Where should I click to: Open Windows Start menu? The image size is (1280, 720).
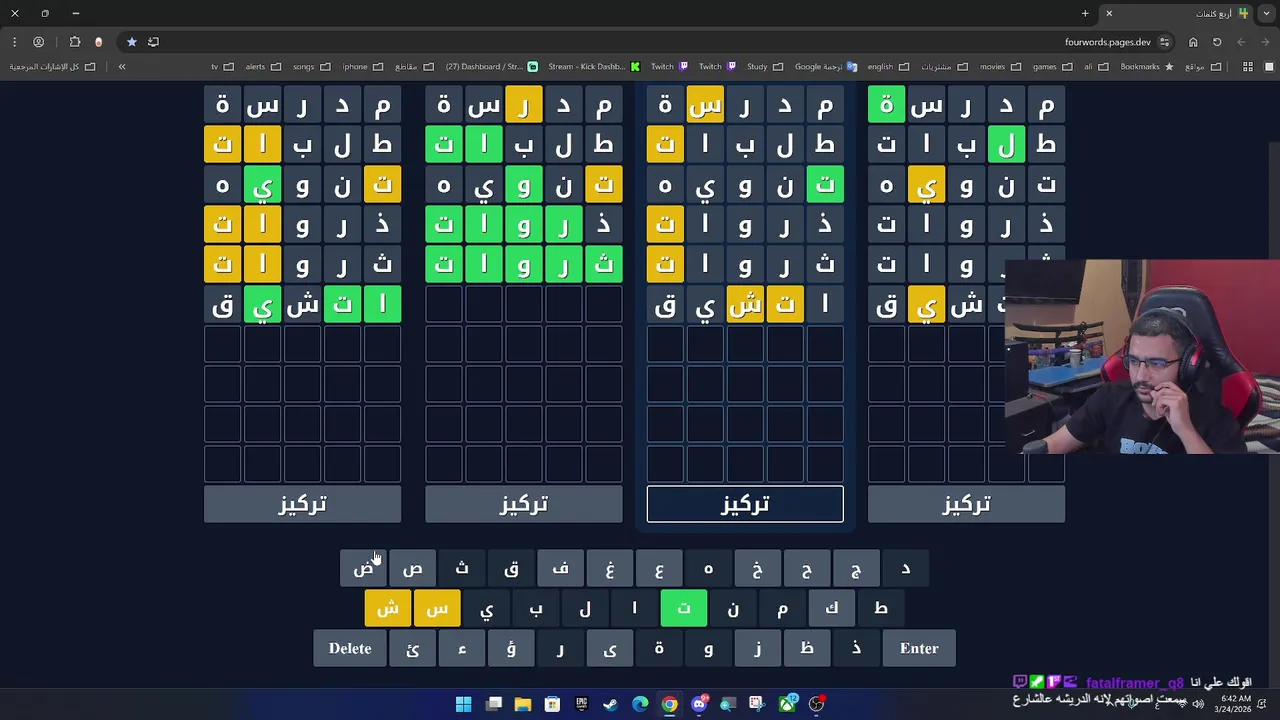[464, 704]
